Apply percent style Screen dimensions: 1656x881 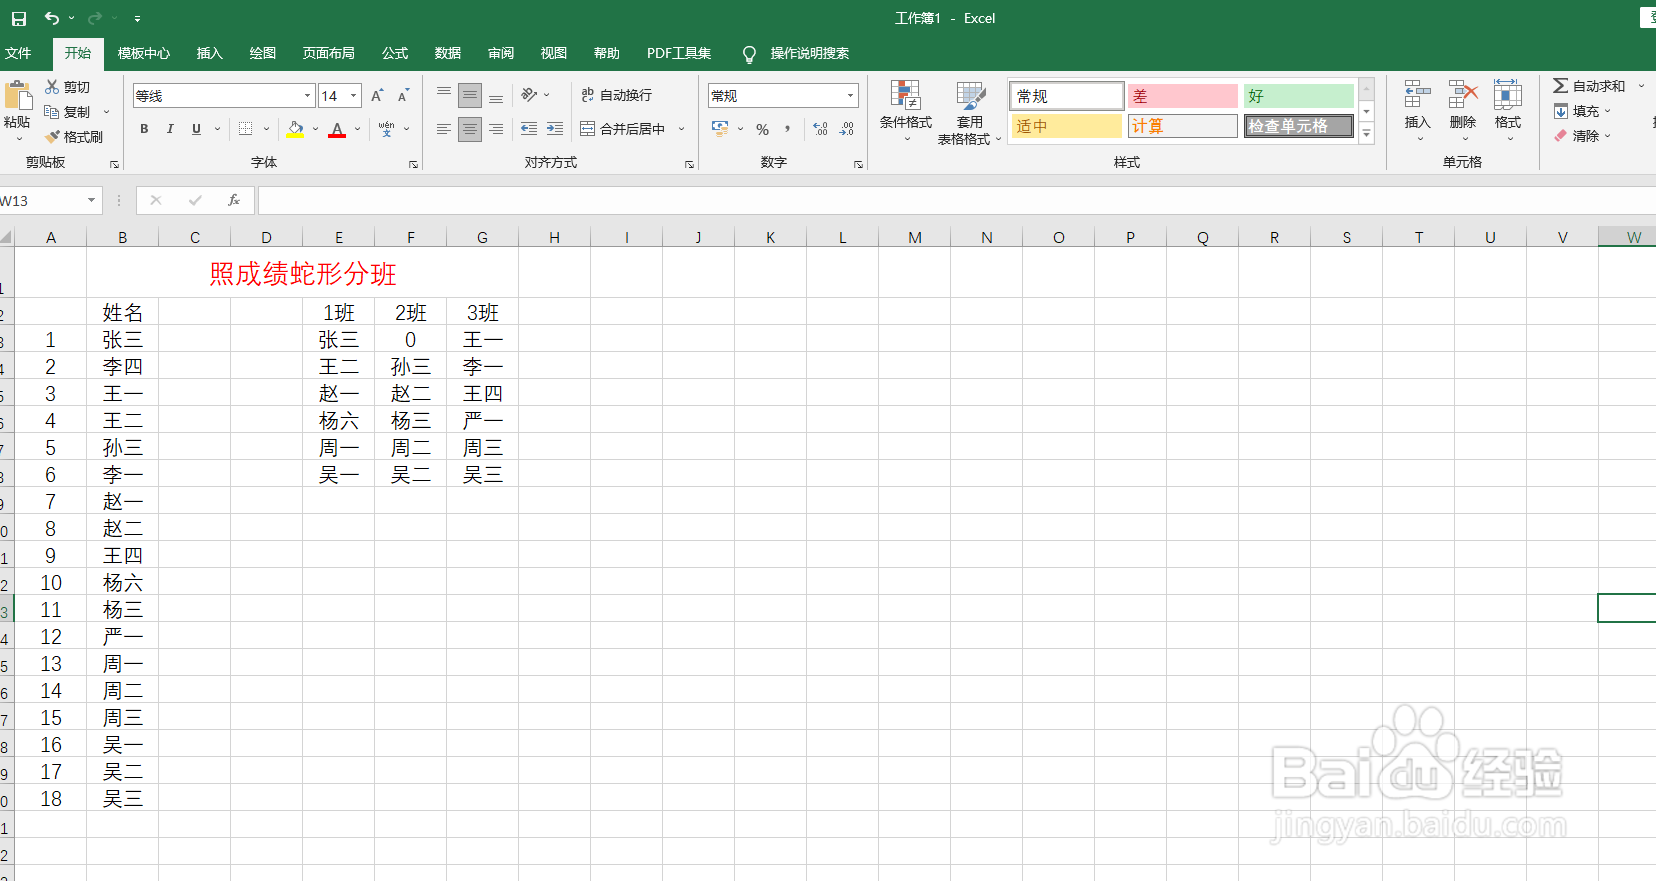click(763, 129)
